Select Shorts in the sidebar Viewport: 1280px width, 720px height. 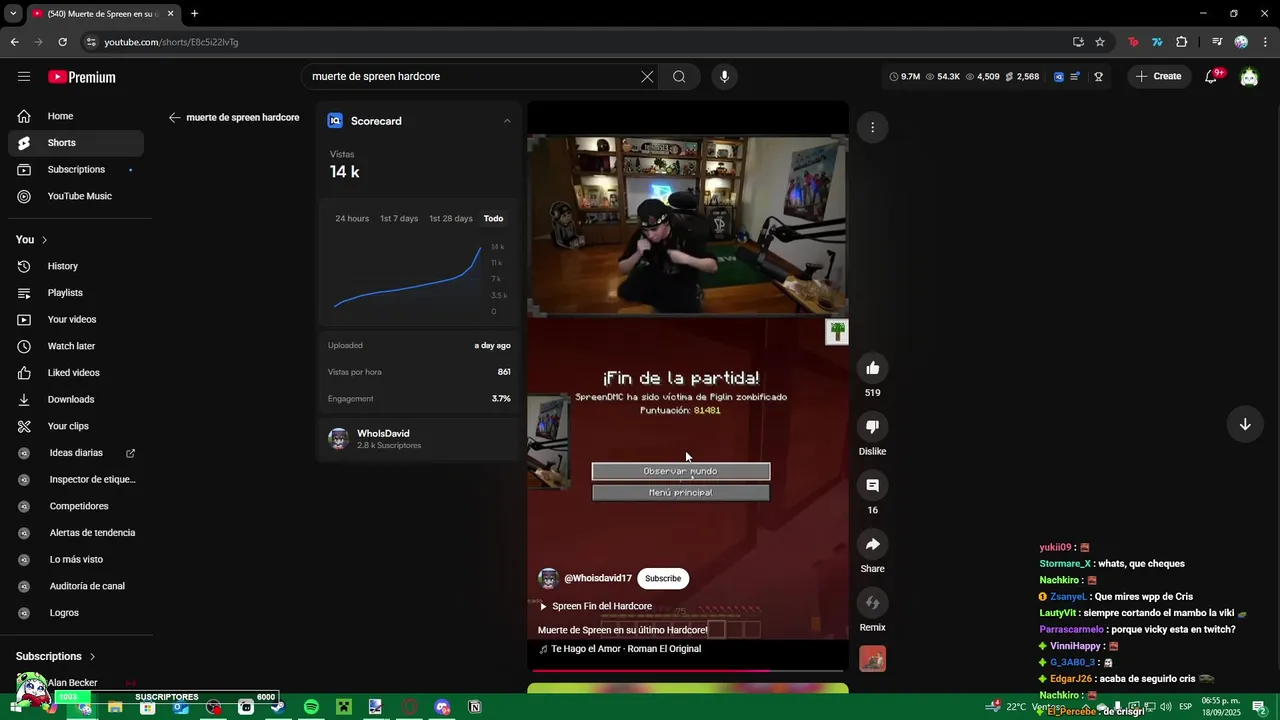coord(76,143)
